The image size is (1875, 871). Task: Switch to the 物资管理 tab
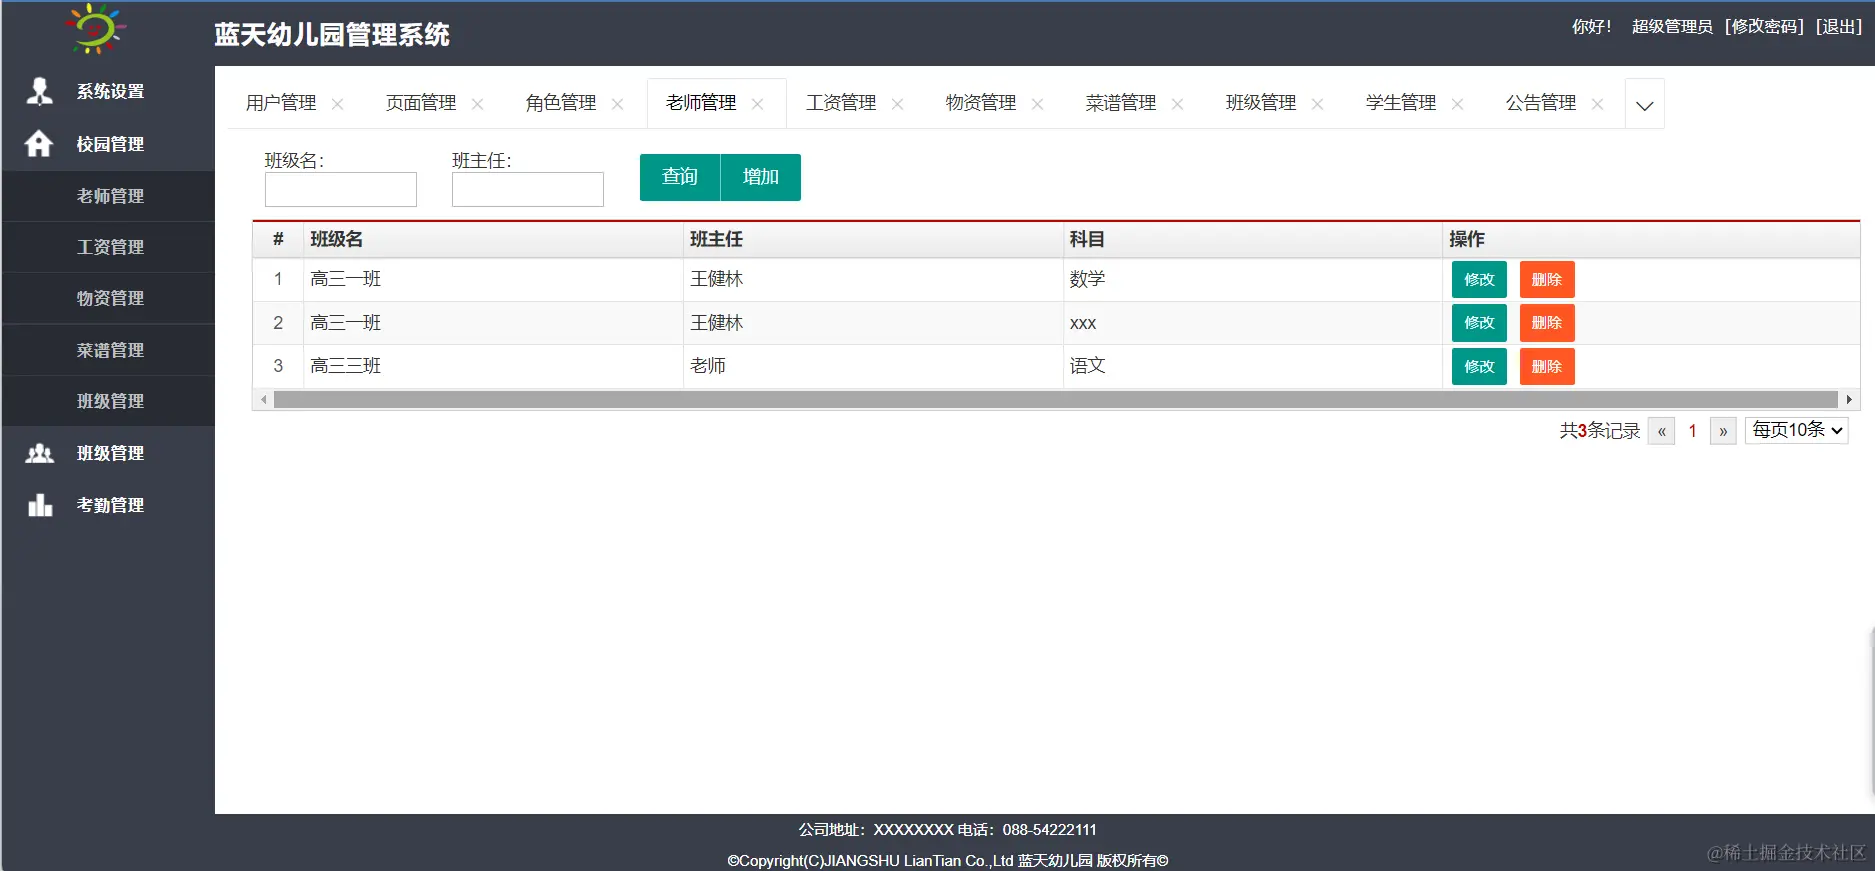pyautogui.click(x=981, y=103)
